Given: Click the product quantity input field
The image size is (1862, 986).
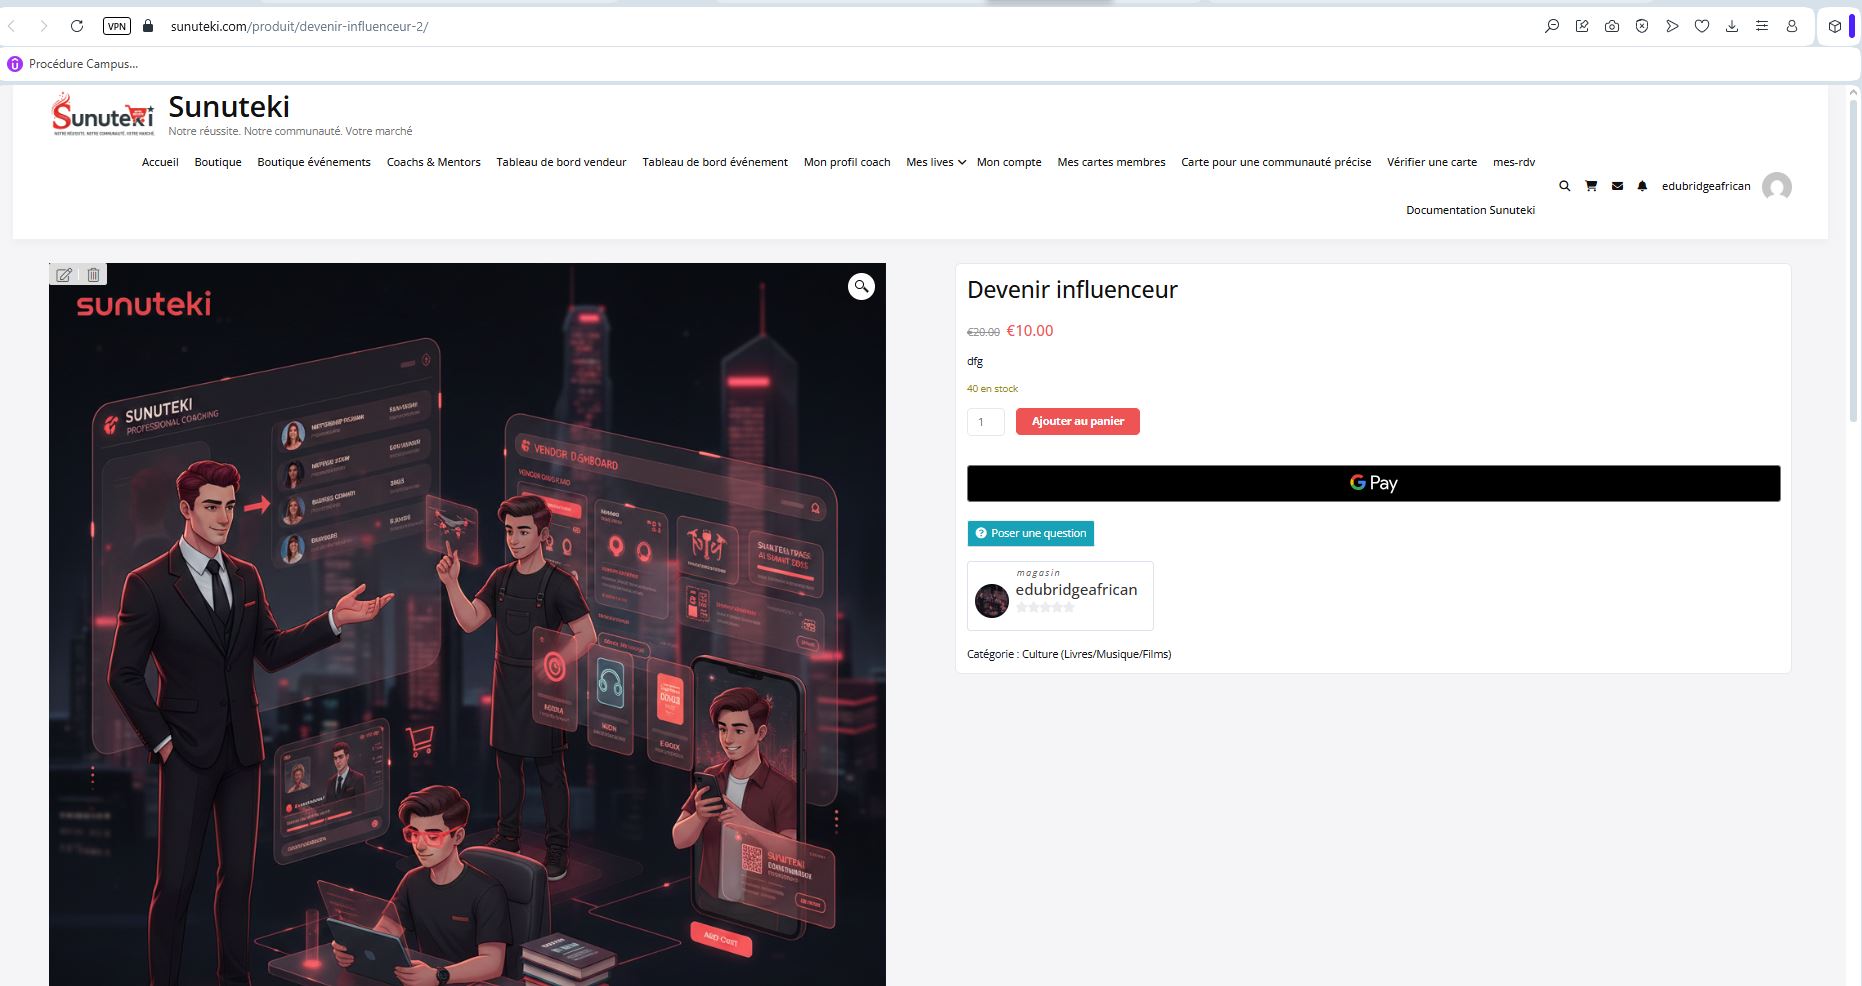Looking at the screenshot, I should click(985, 422).
